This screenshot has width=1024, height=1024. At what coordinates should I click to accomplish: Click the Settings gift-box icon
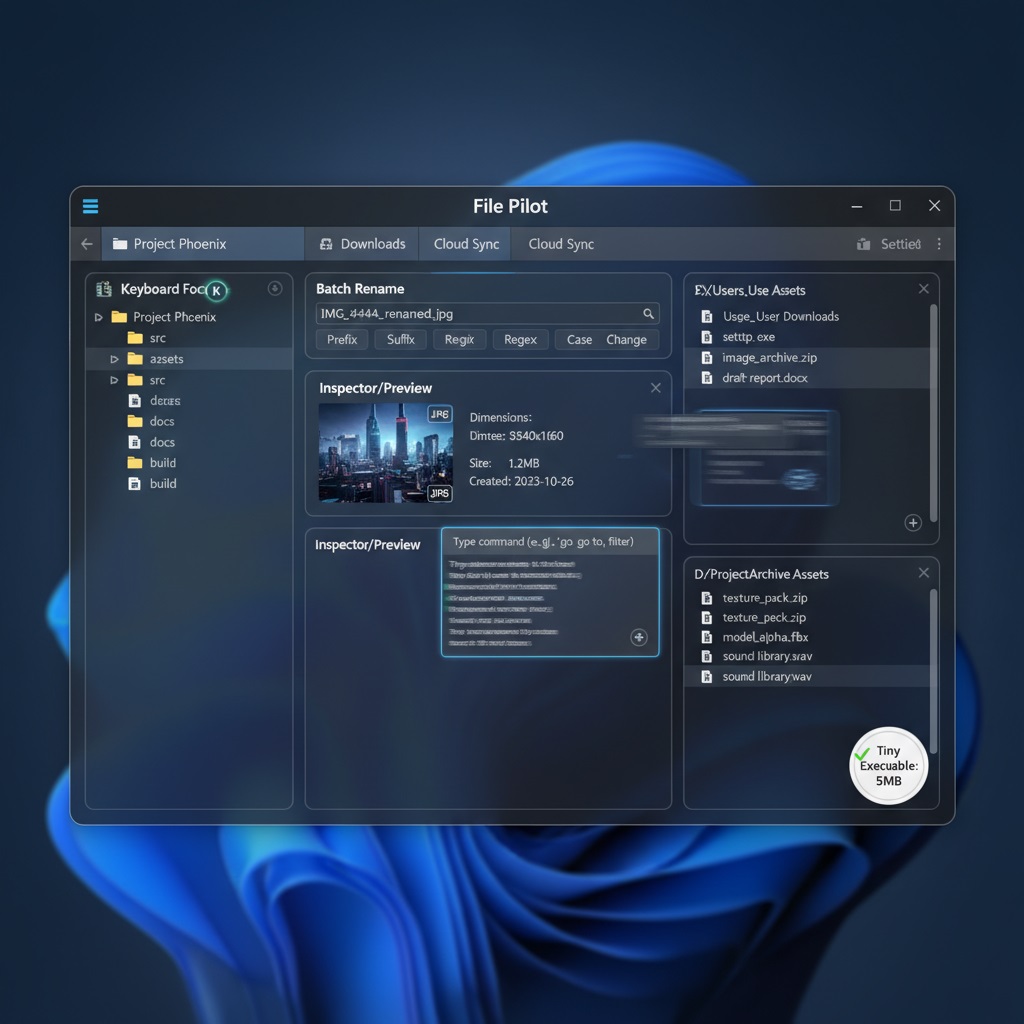tap(863, 244)
